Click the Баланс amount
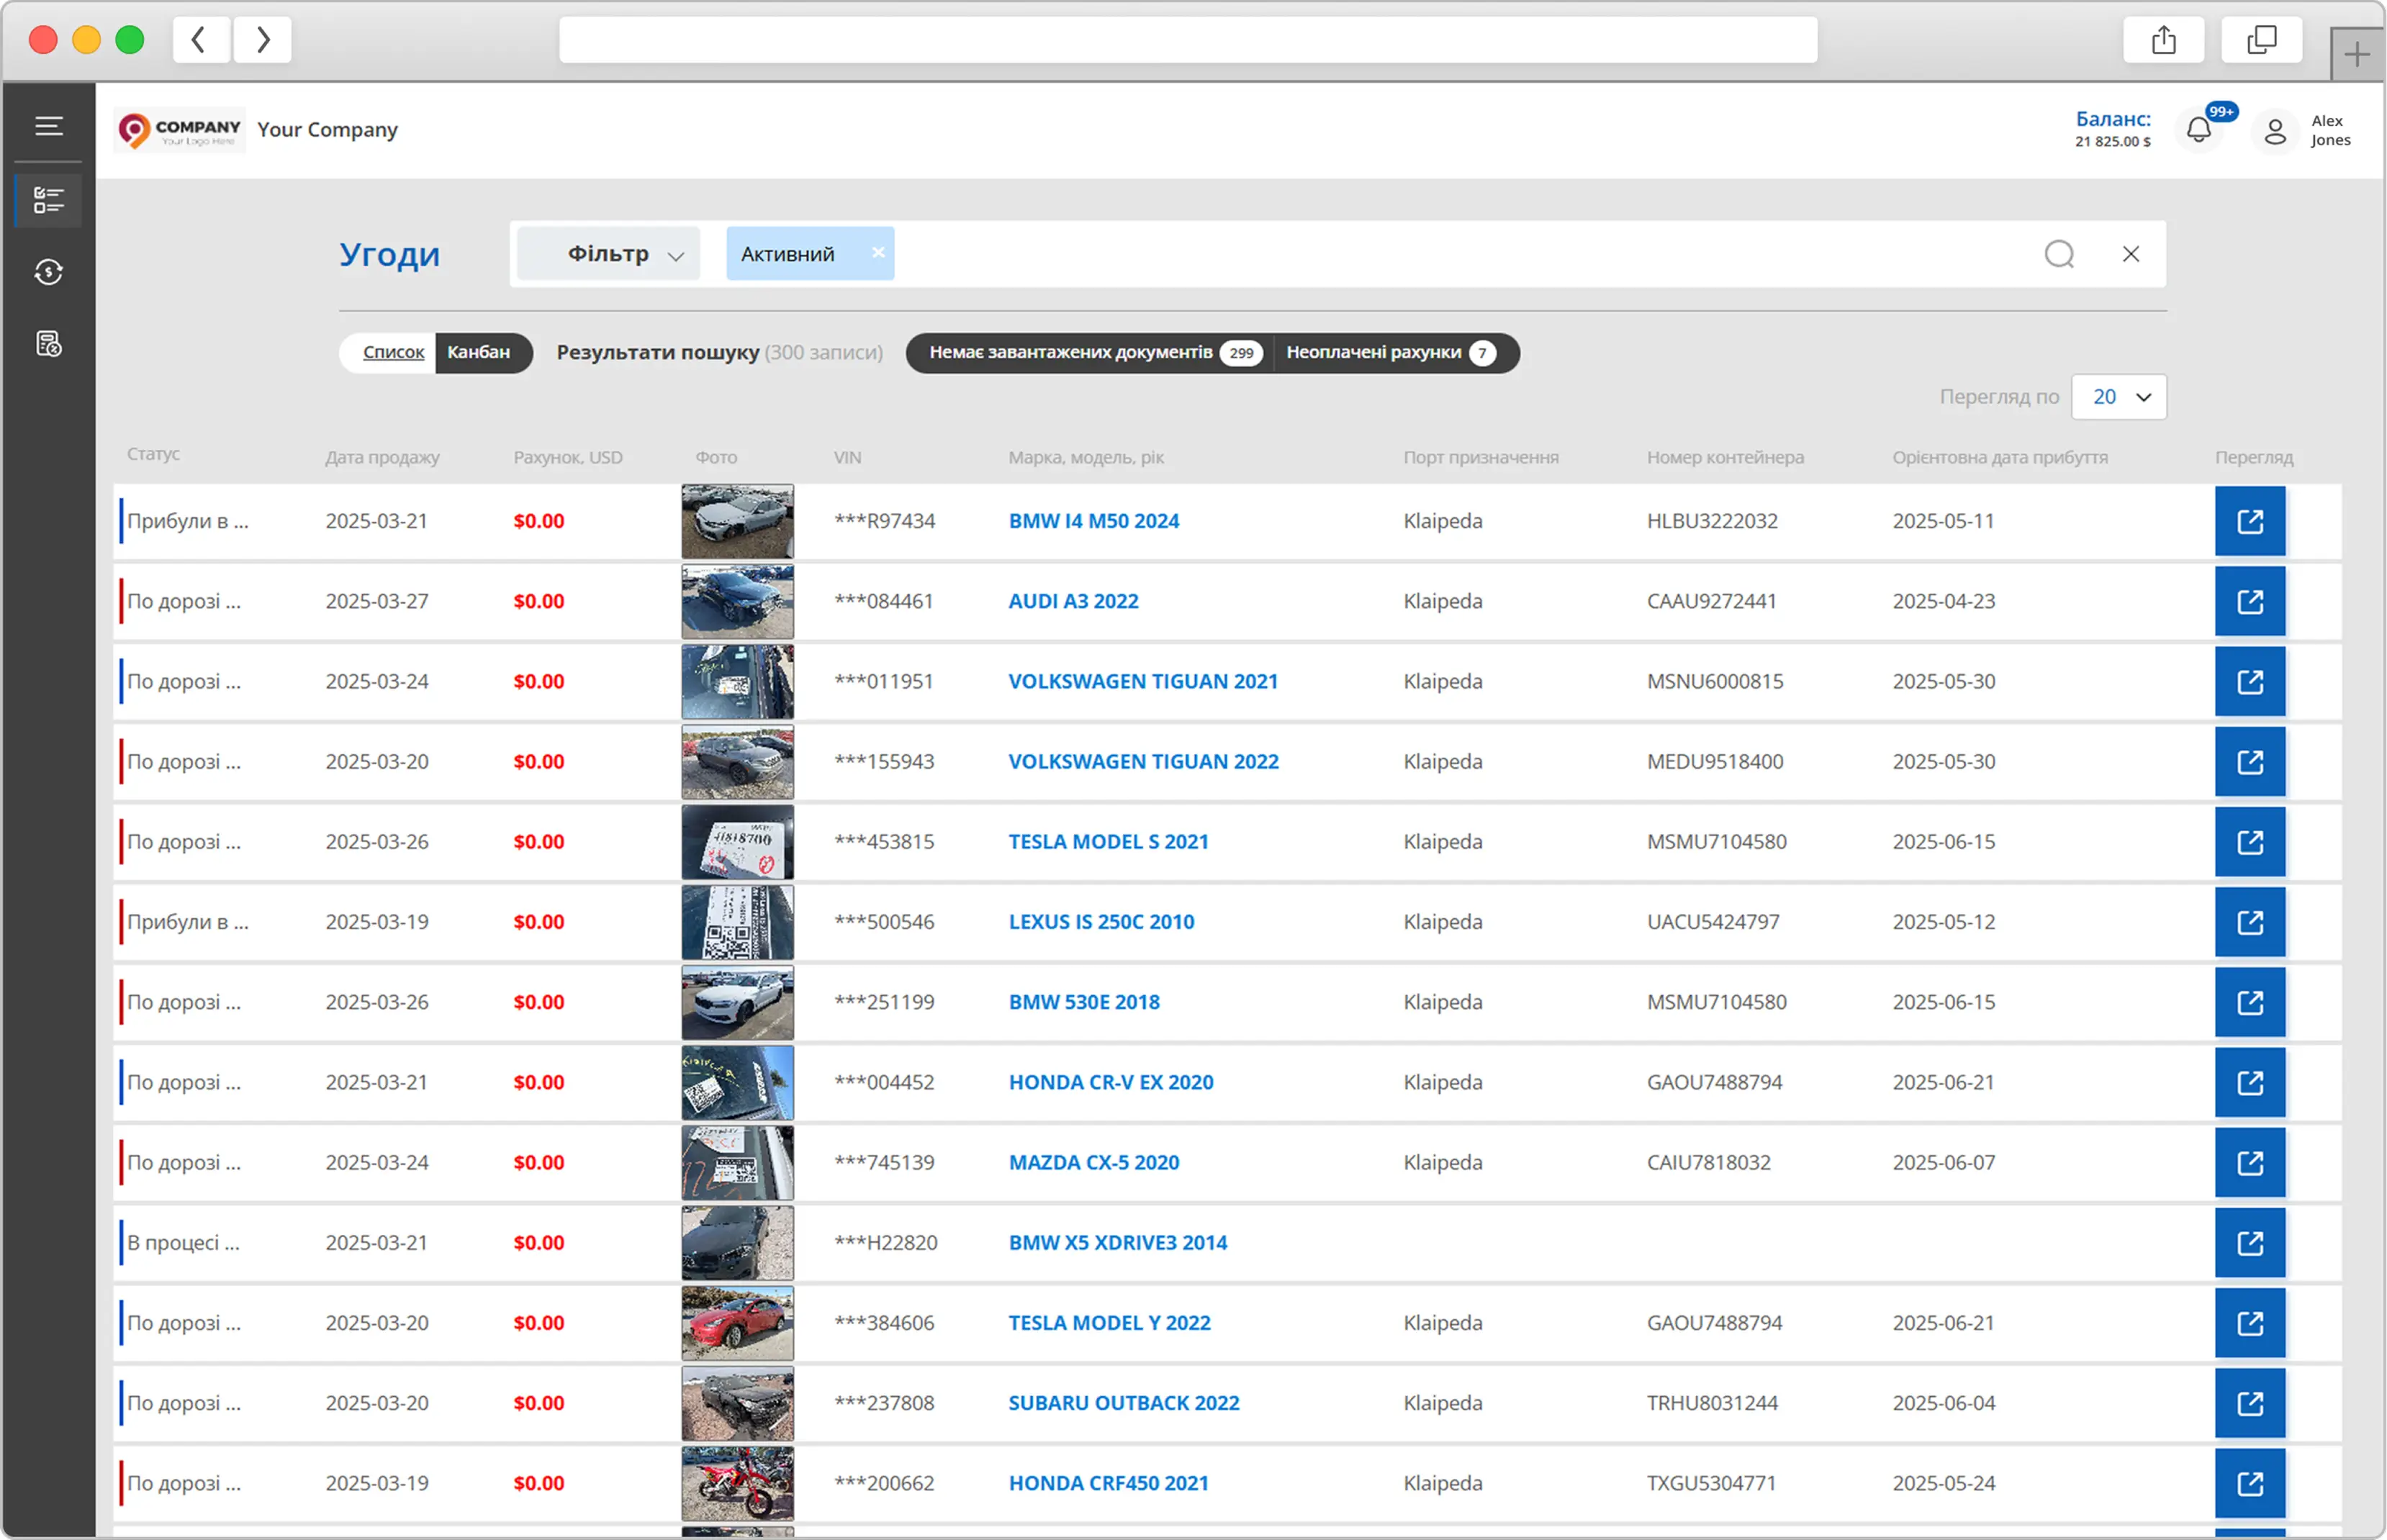Image resolution: width=2387 pixels, height=1540 pixels. (2112, 142)
